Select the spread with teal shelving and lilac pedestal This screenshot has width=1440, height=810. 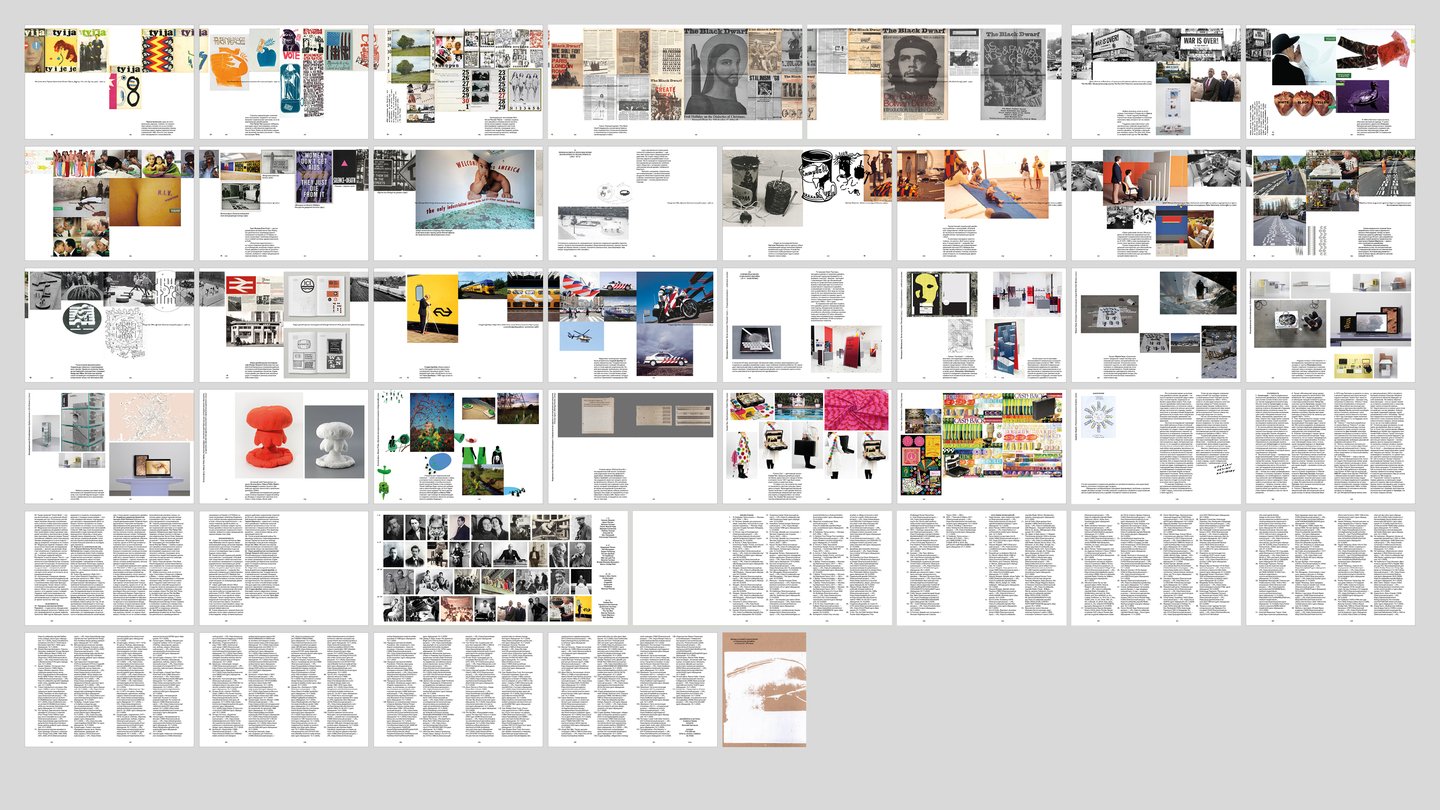click(110, 447)
